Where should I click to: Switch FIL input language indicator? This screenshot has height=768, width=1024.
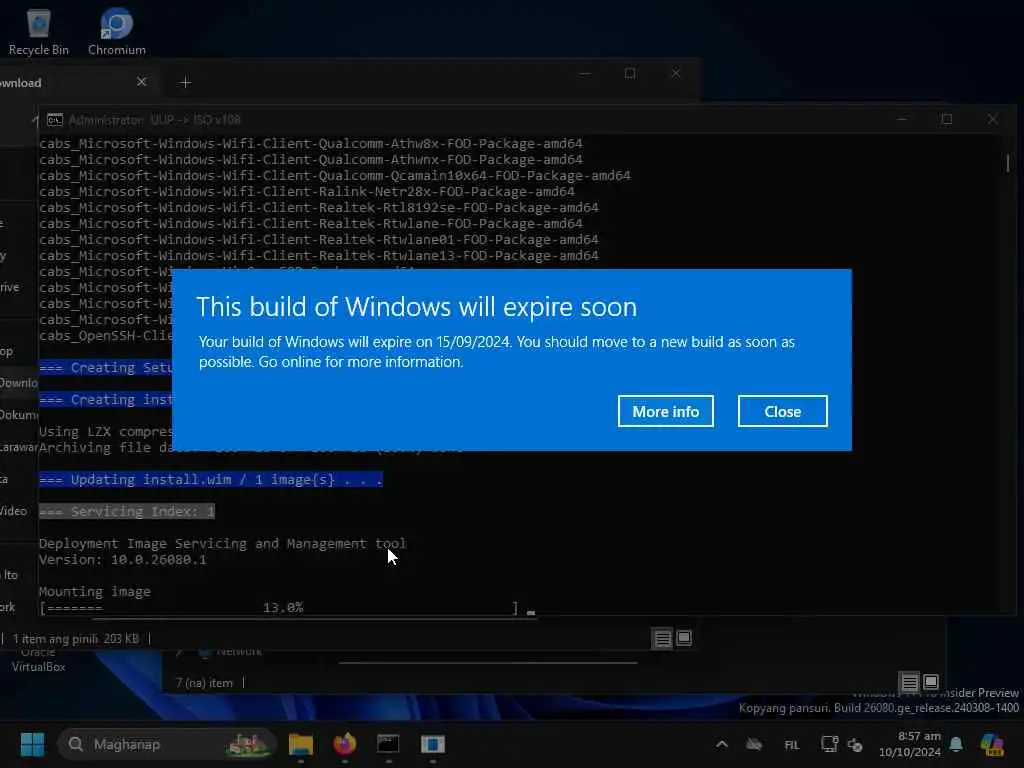[792, 744]
